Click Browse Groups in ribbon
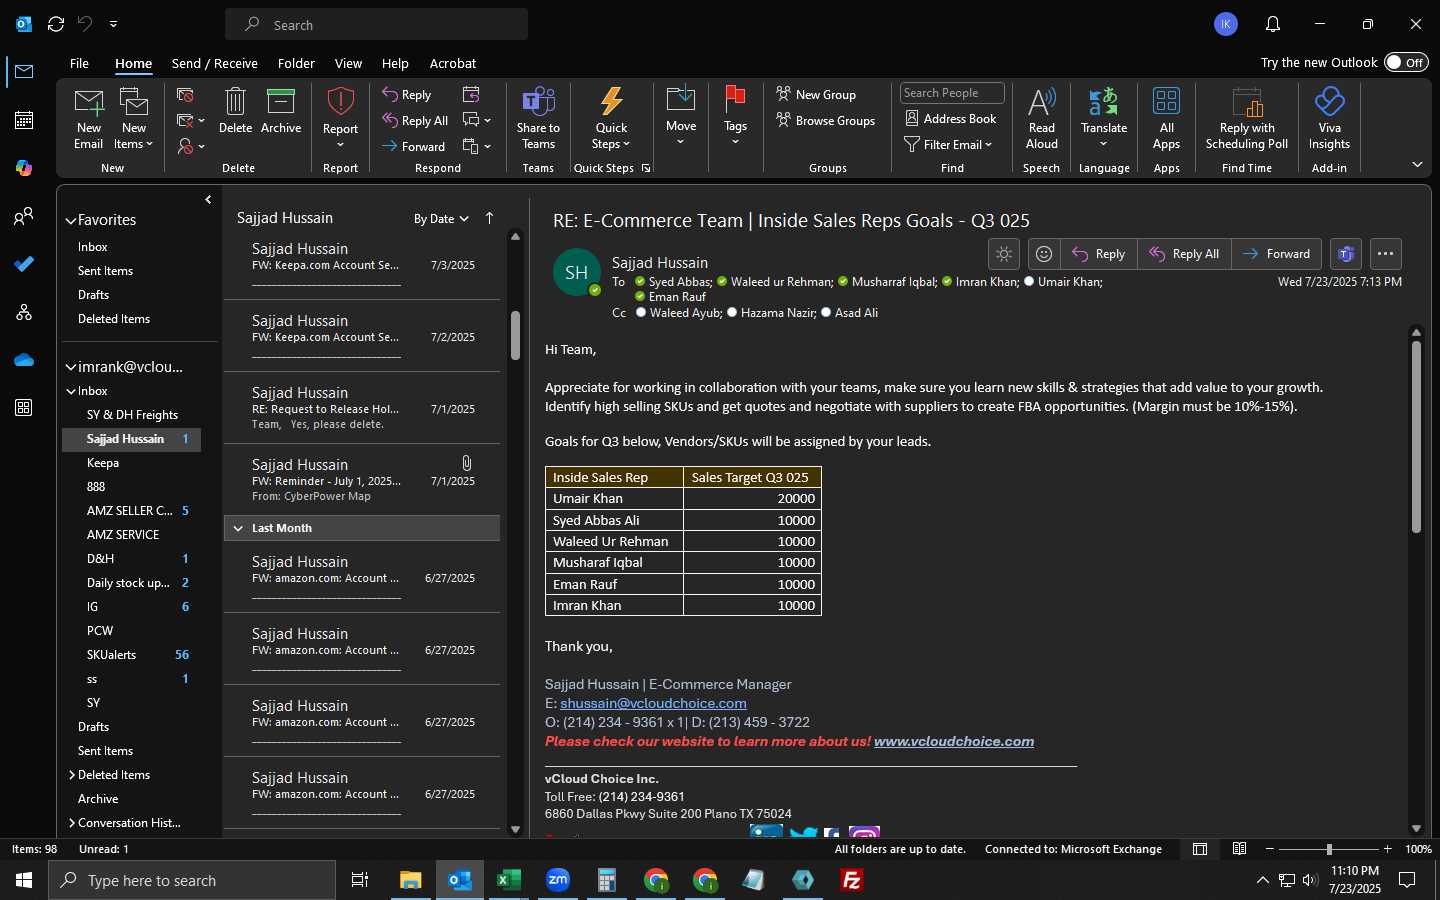1440x900 pixels. point(826,121)
